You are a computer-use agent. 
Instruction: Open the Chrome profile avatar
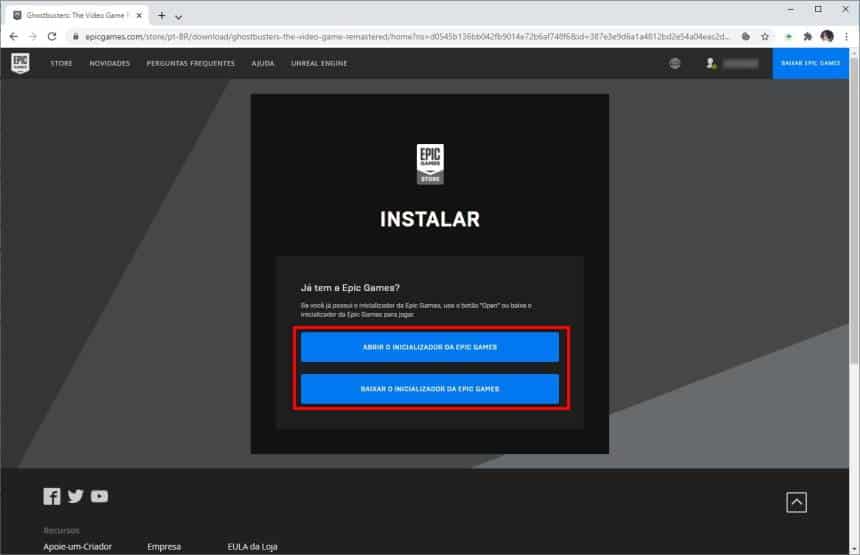coord(827,37)
